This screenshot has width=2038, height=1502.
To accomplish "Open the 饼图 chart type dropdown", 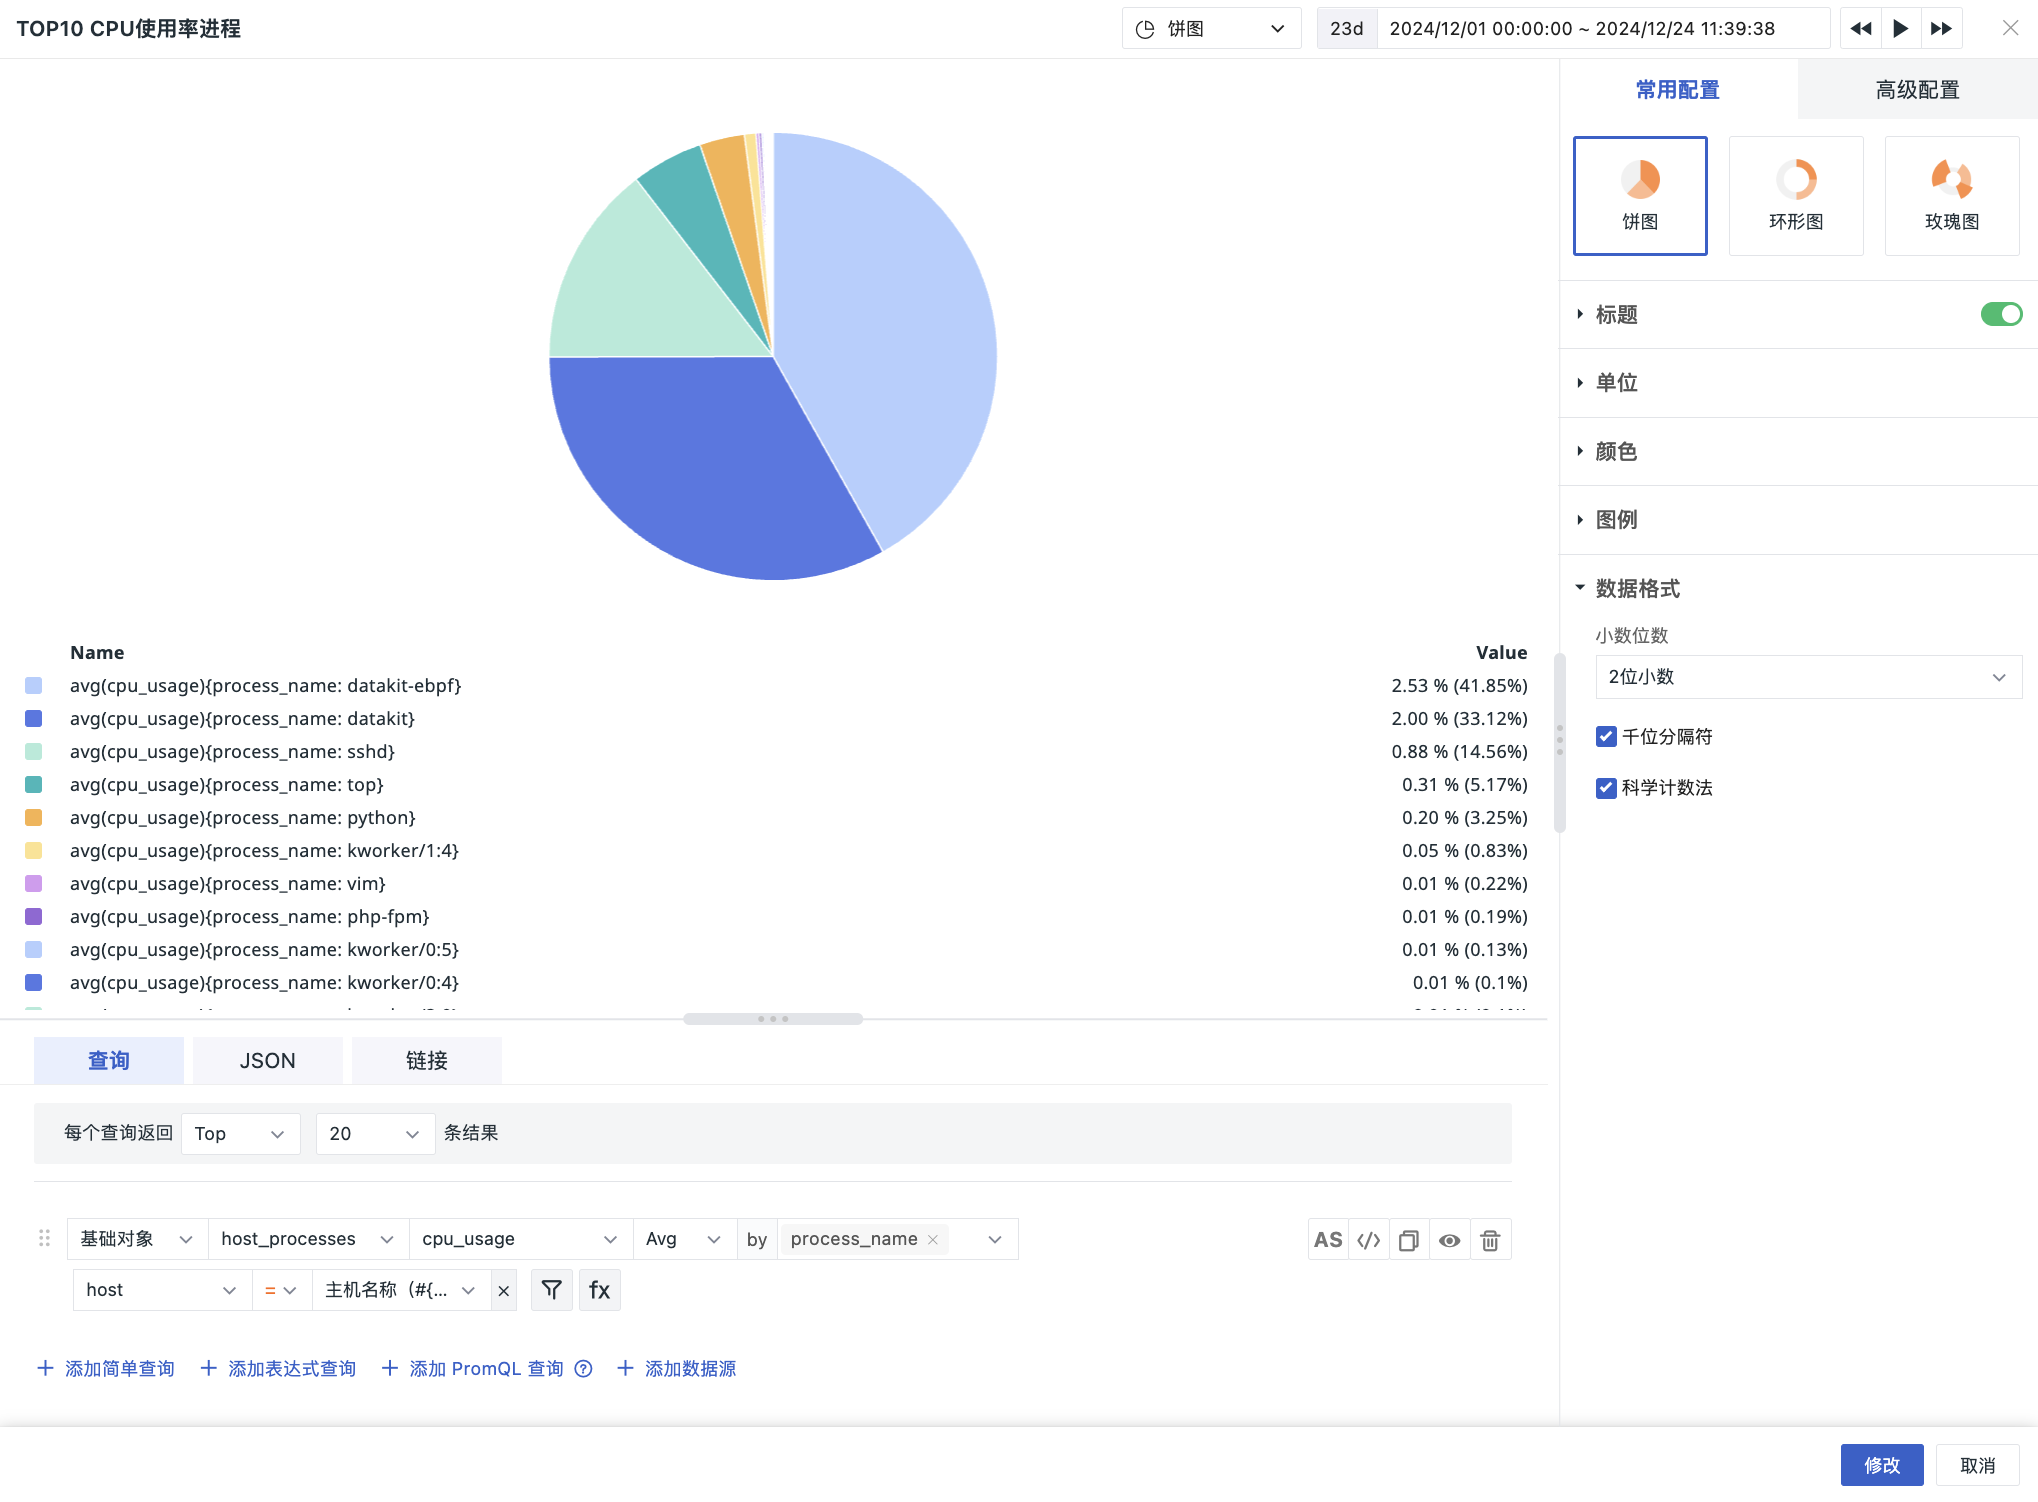I will [x=1211, y=29].
